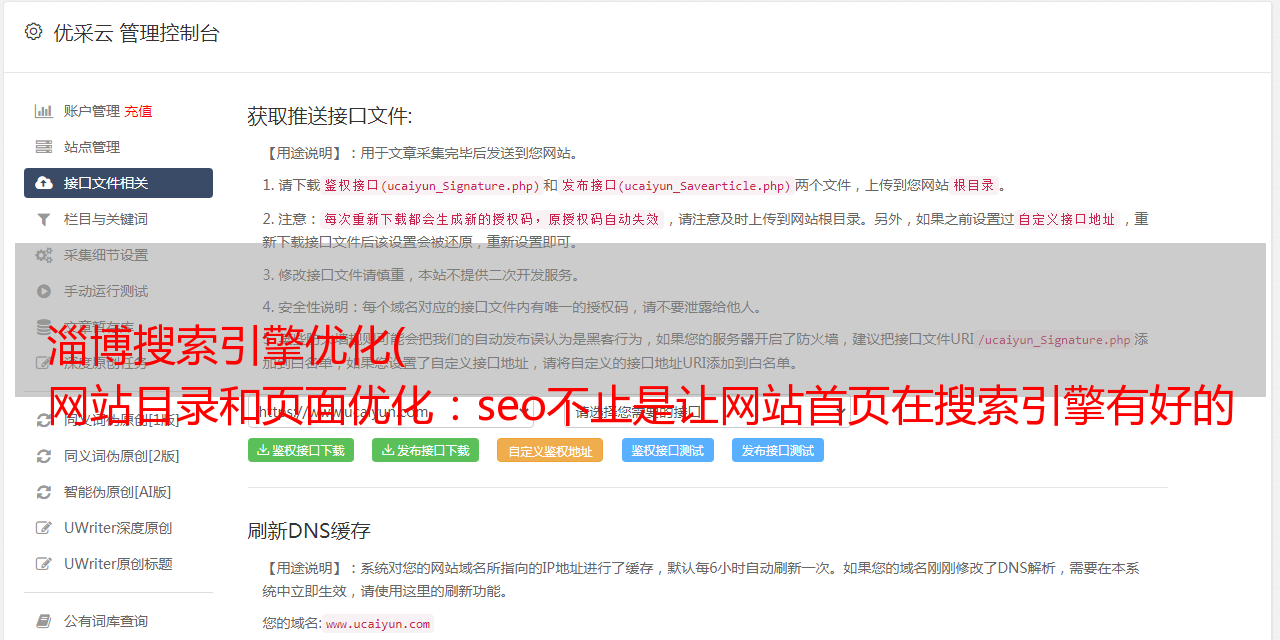
Task: Click the /ucaiyun_Signature.php URI code text
Action: pos(1054,340)
